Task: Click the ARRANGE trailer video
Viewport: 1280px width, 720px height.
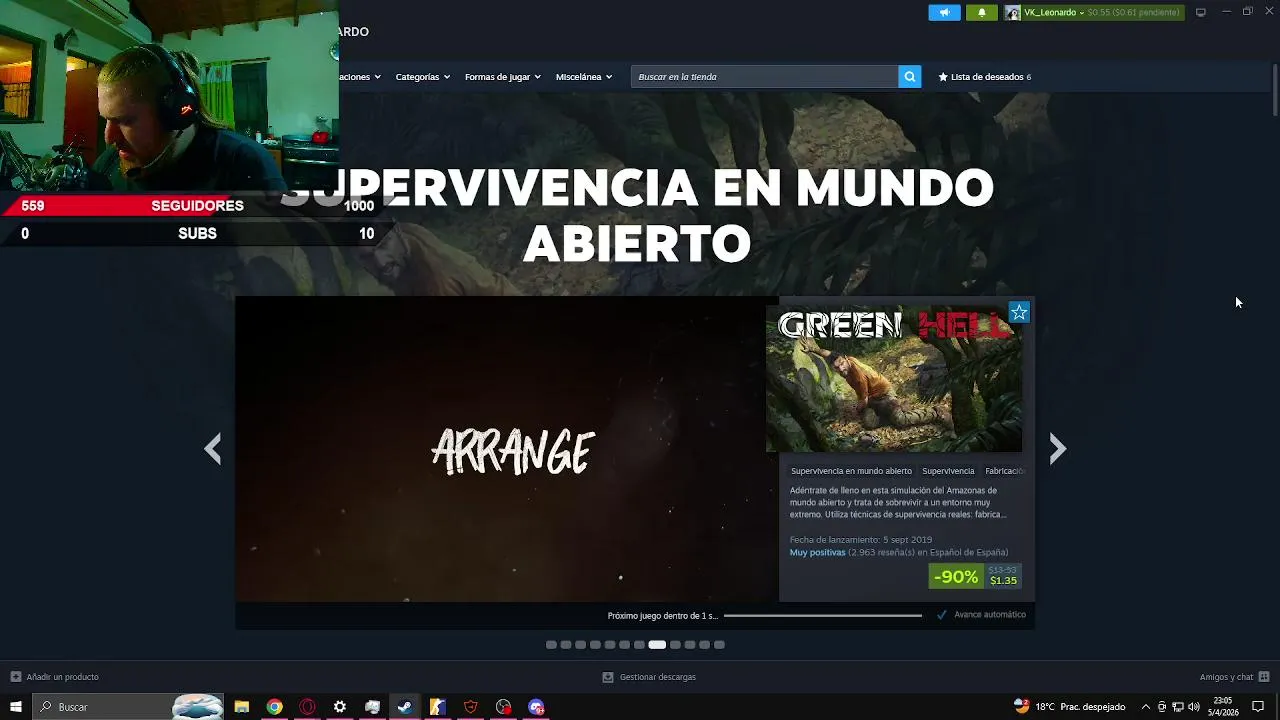Action: pos(507,450)
